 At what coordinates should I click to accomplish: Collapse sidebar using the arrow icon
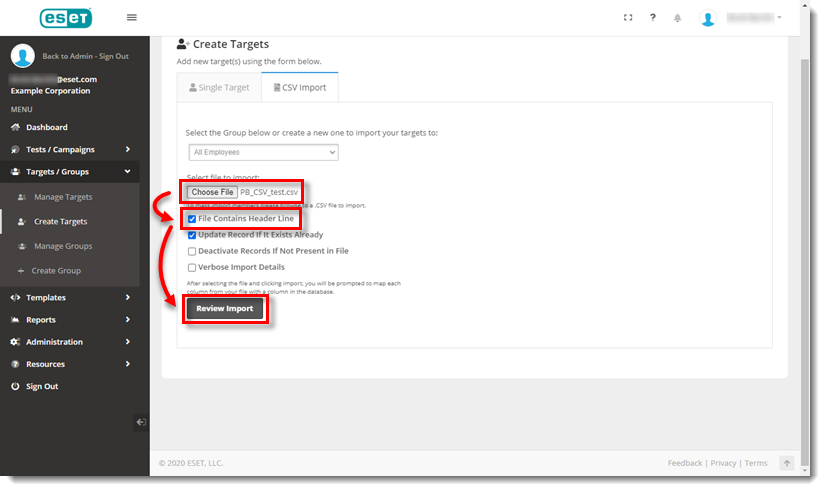[x=141, y=422]
